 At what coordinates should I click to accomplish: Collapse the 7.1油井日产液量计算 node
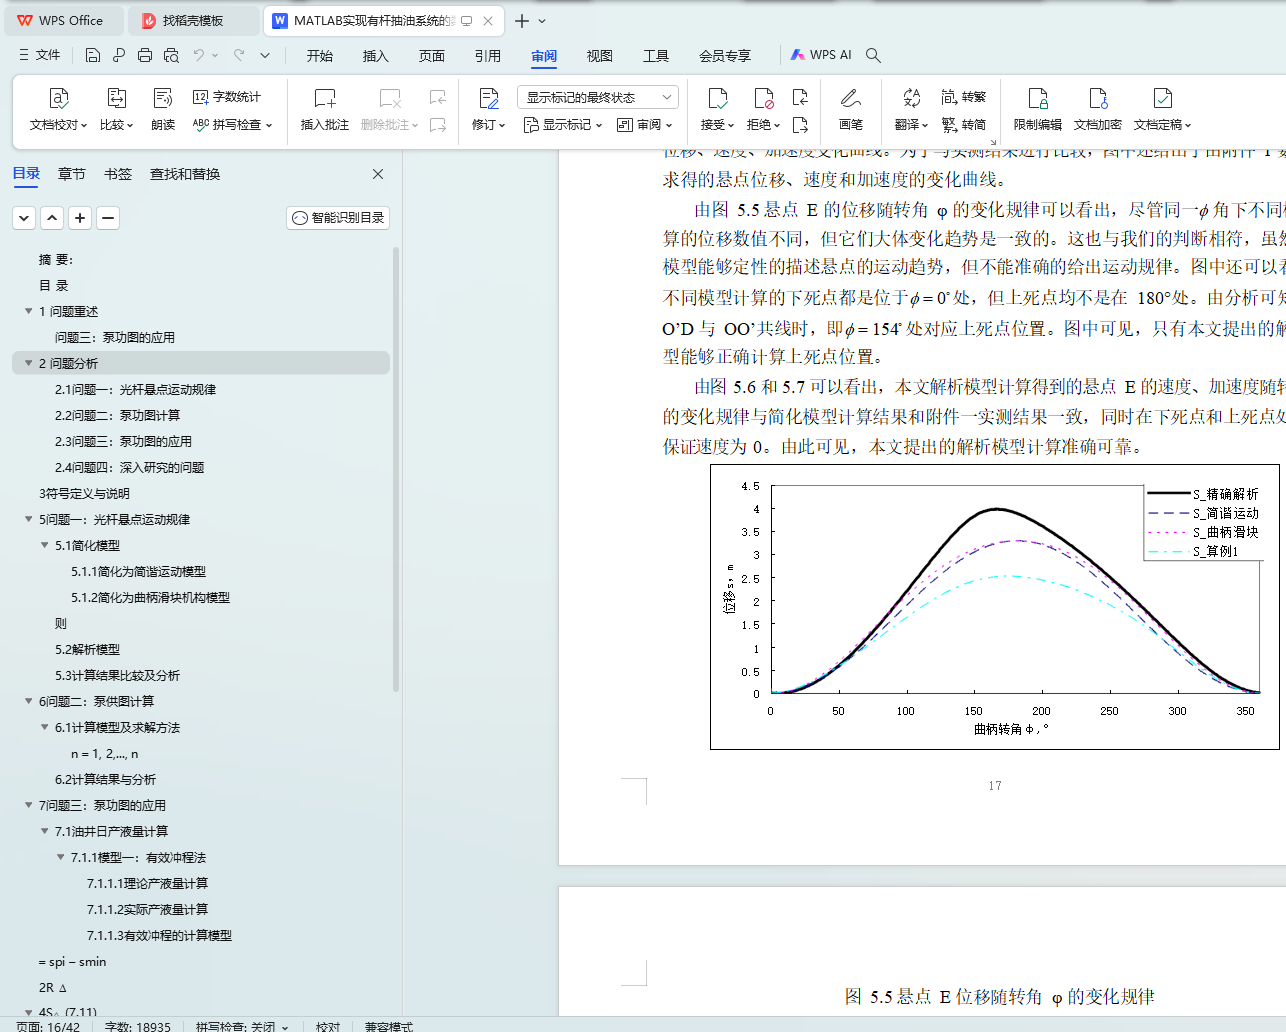point(45,831)
